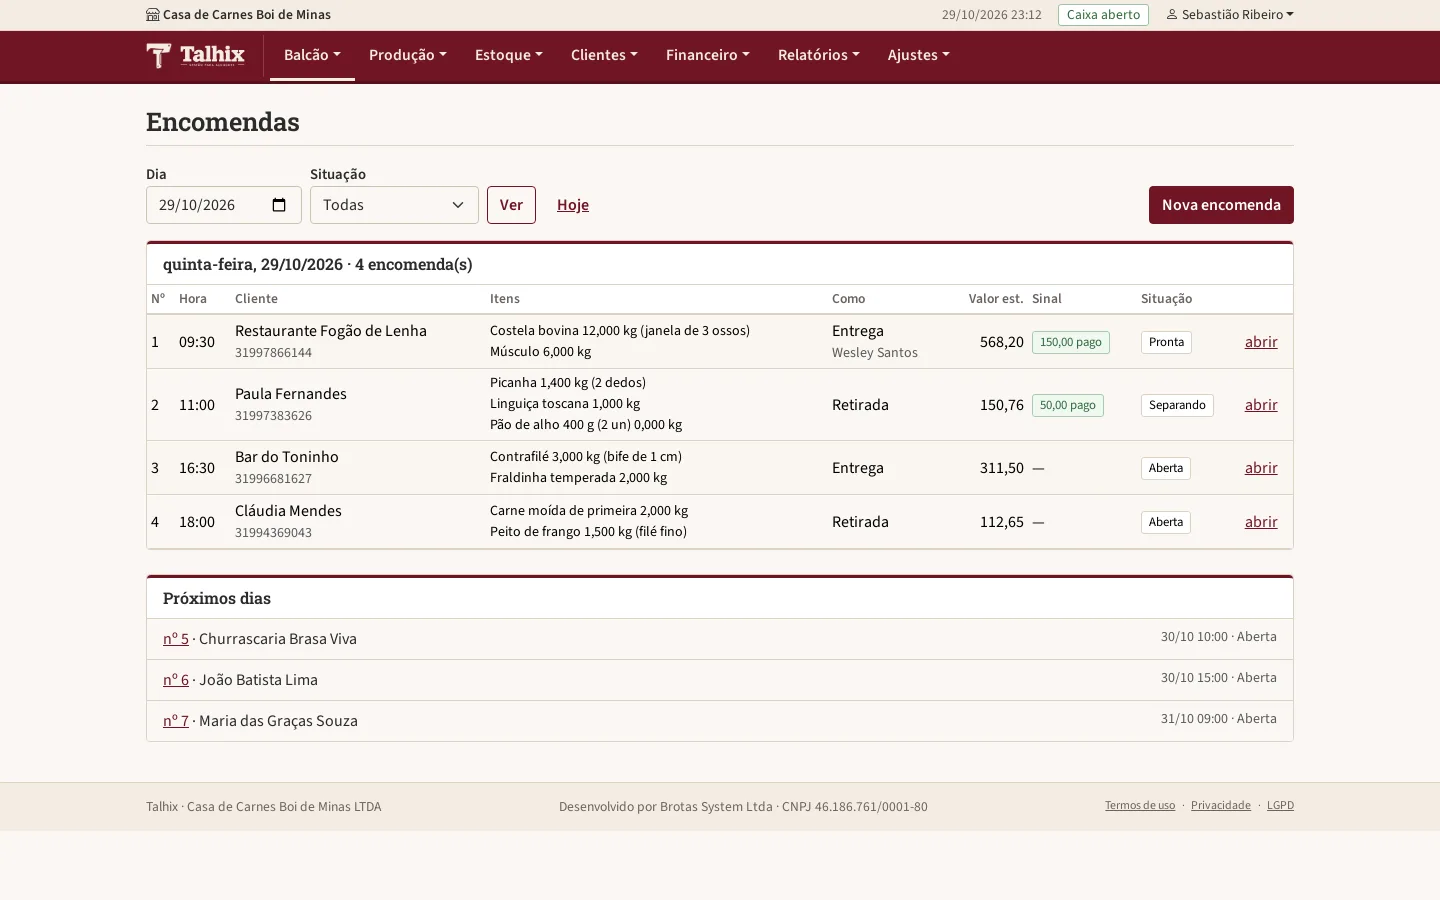Click the Ver filter button

511,205
